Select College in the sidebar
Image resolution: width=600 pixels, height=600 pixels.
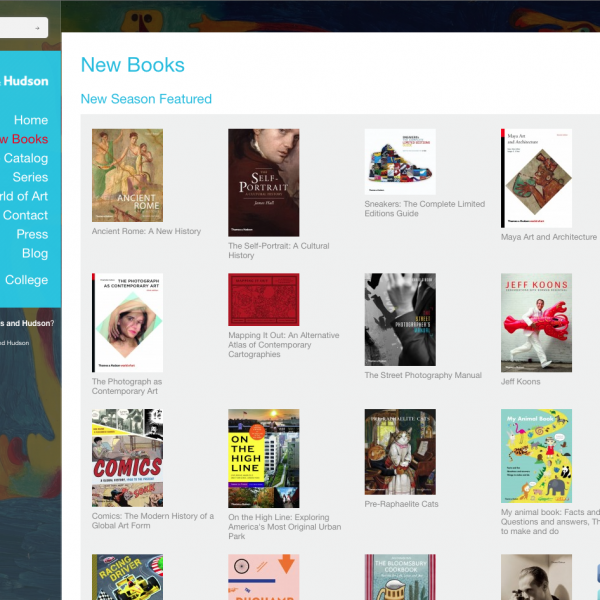27,280
